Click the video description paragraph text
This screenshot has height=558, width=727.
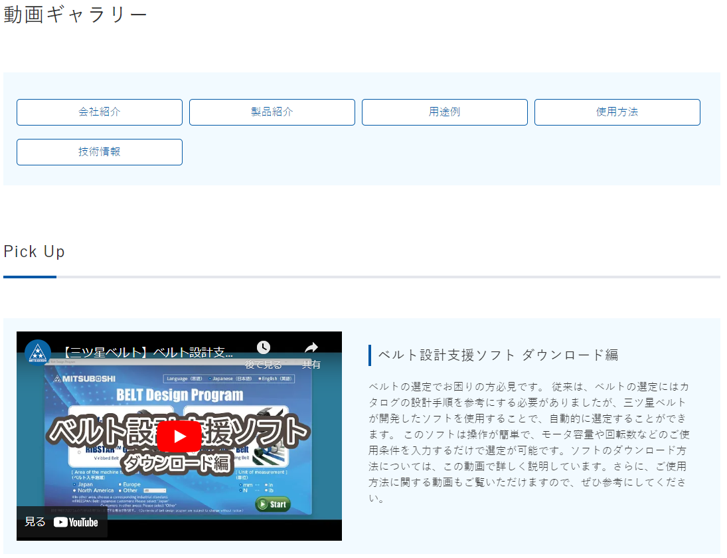(x=529, y=443)
